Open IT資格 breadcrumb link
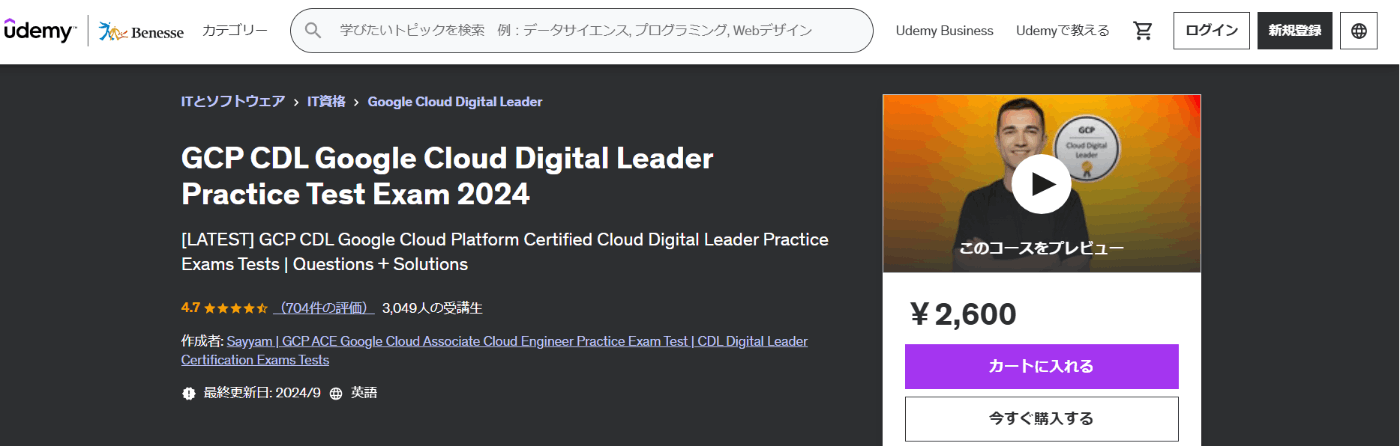This screenshot has height=446, width=1400. (326, 102)
